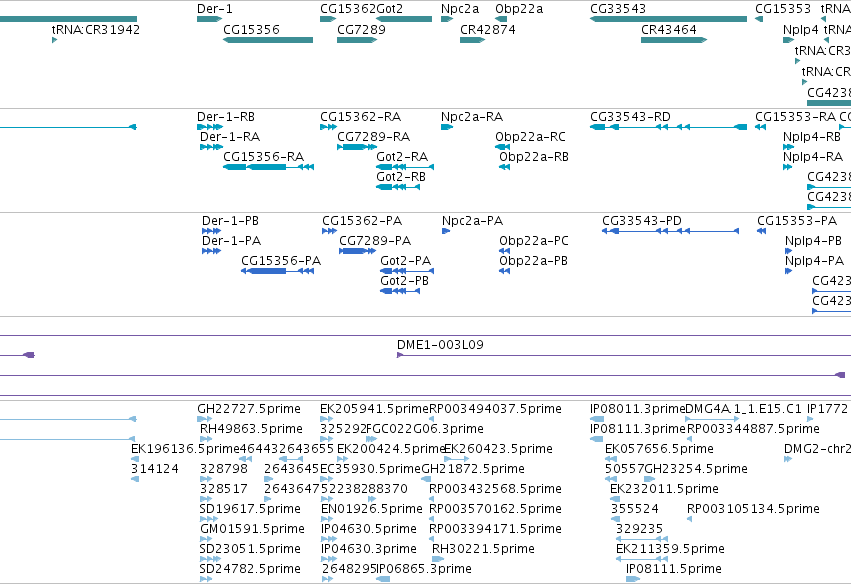Screen dimensions: 851x584
Task: Select the CG33543 gene label
Action: (x=618, y=9)
